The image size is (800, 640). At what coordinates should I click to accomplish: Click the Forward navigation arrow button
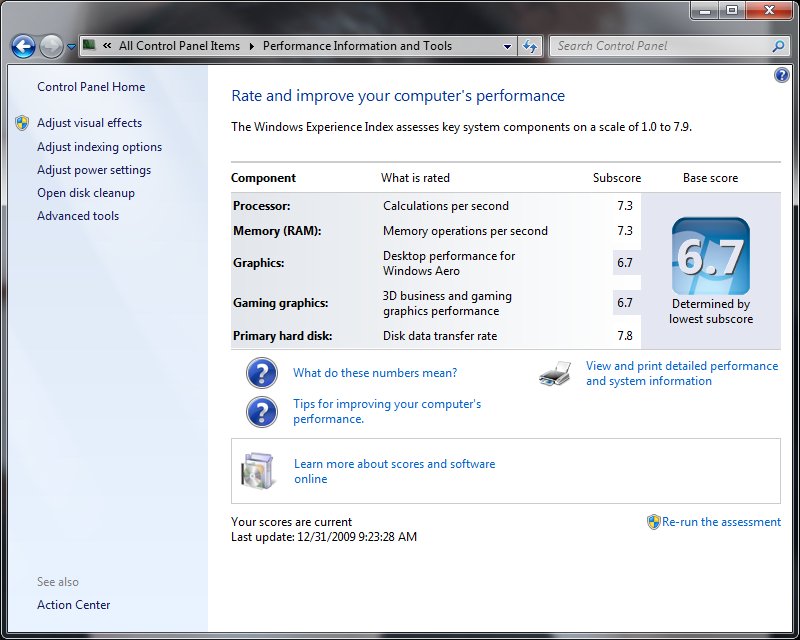(51, 46)
